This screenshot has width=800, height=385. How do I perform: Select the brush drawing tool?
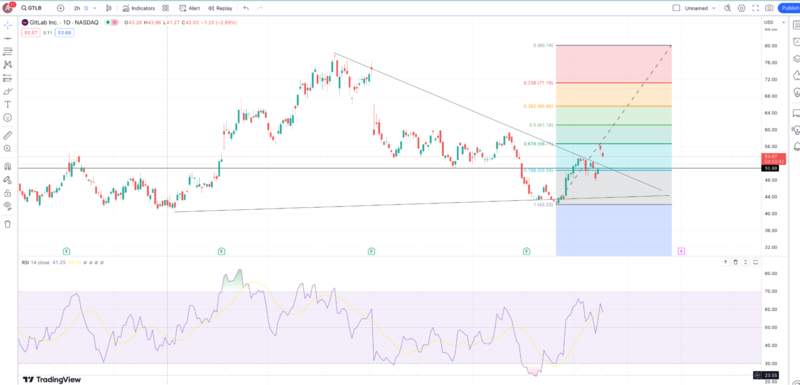(8, 91)
